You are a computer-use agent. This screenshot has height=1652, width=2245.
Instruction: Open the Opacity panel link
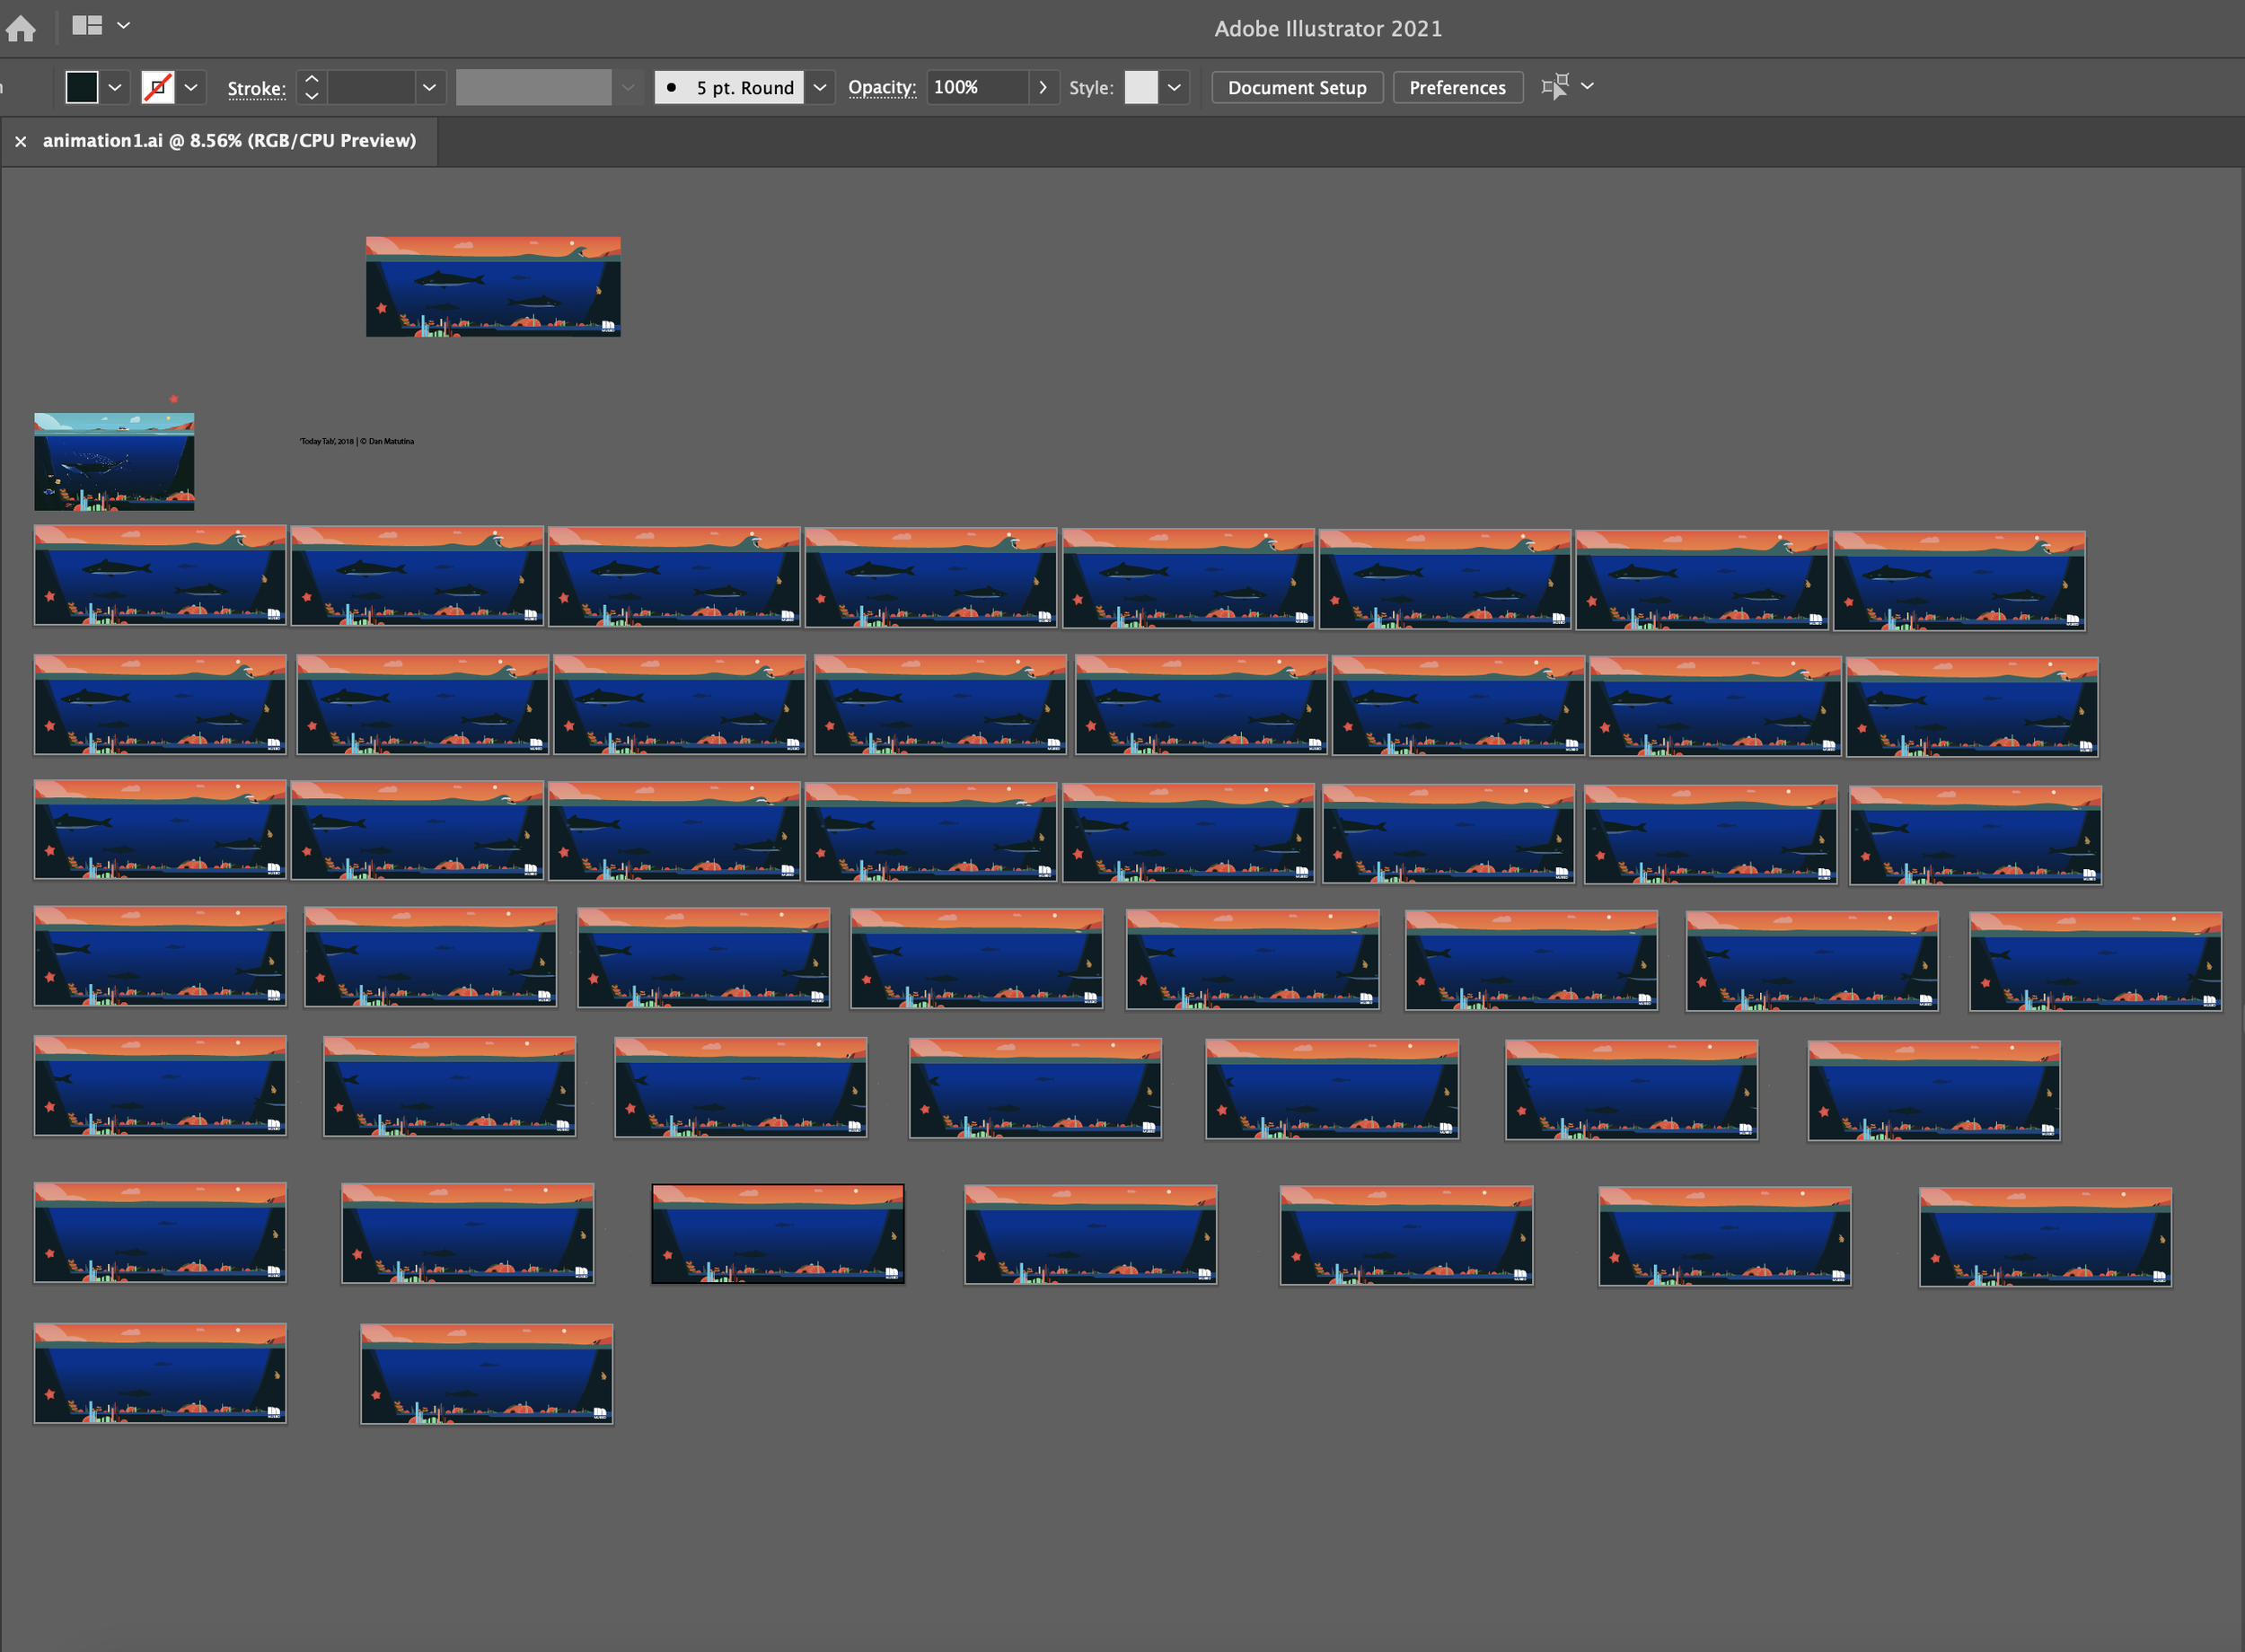coord(881,88)
